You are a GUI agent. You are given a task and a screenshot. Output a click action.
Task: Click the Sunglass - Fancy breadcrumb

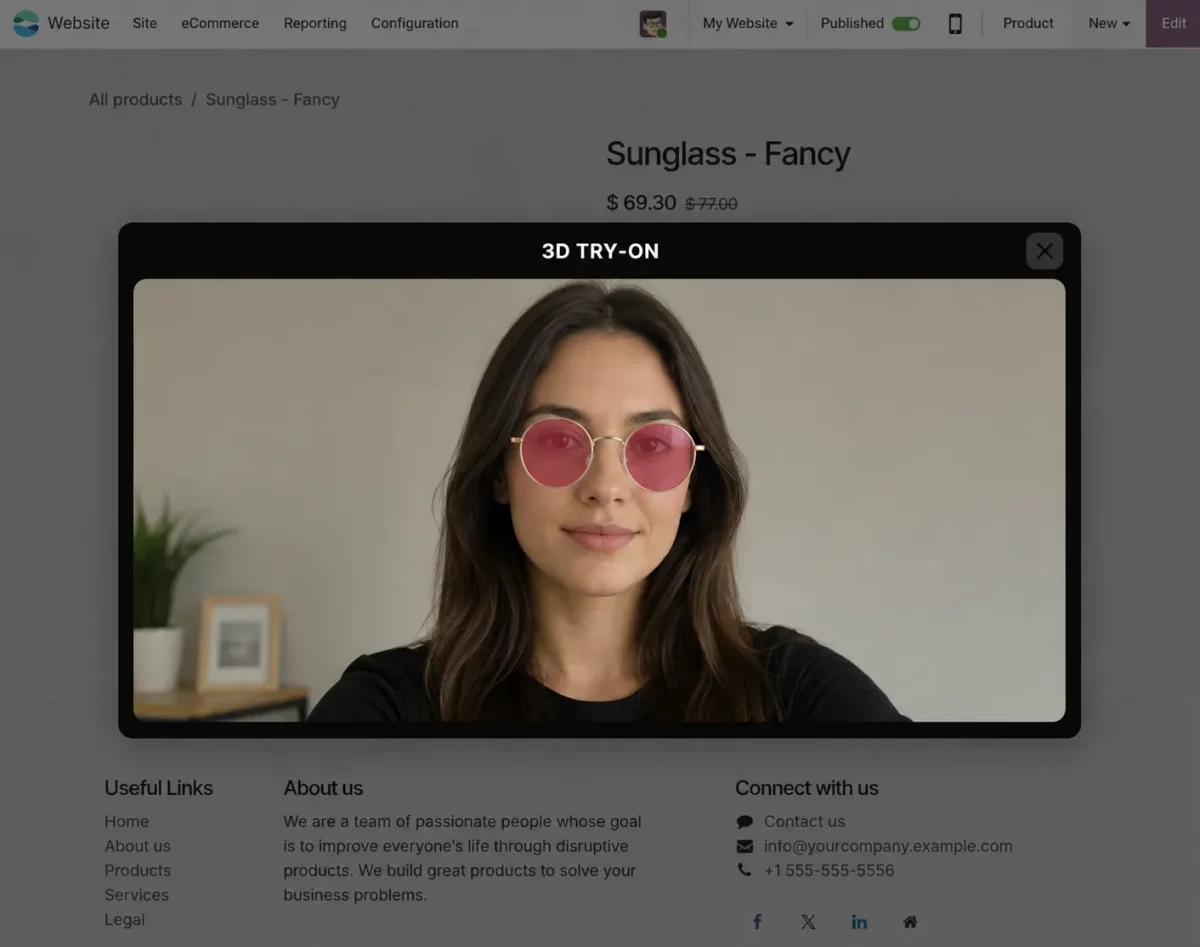273,99
